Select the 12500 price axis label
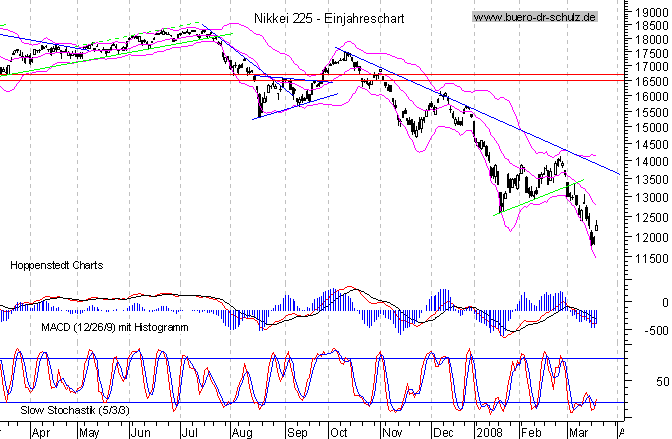 tap(651, 217)
